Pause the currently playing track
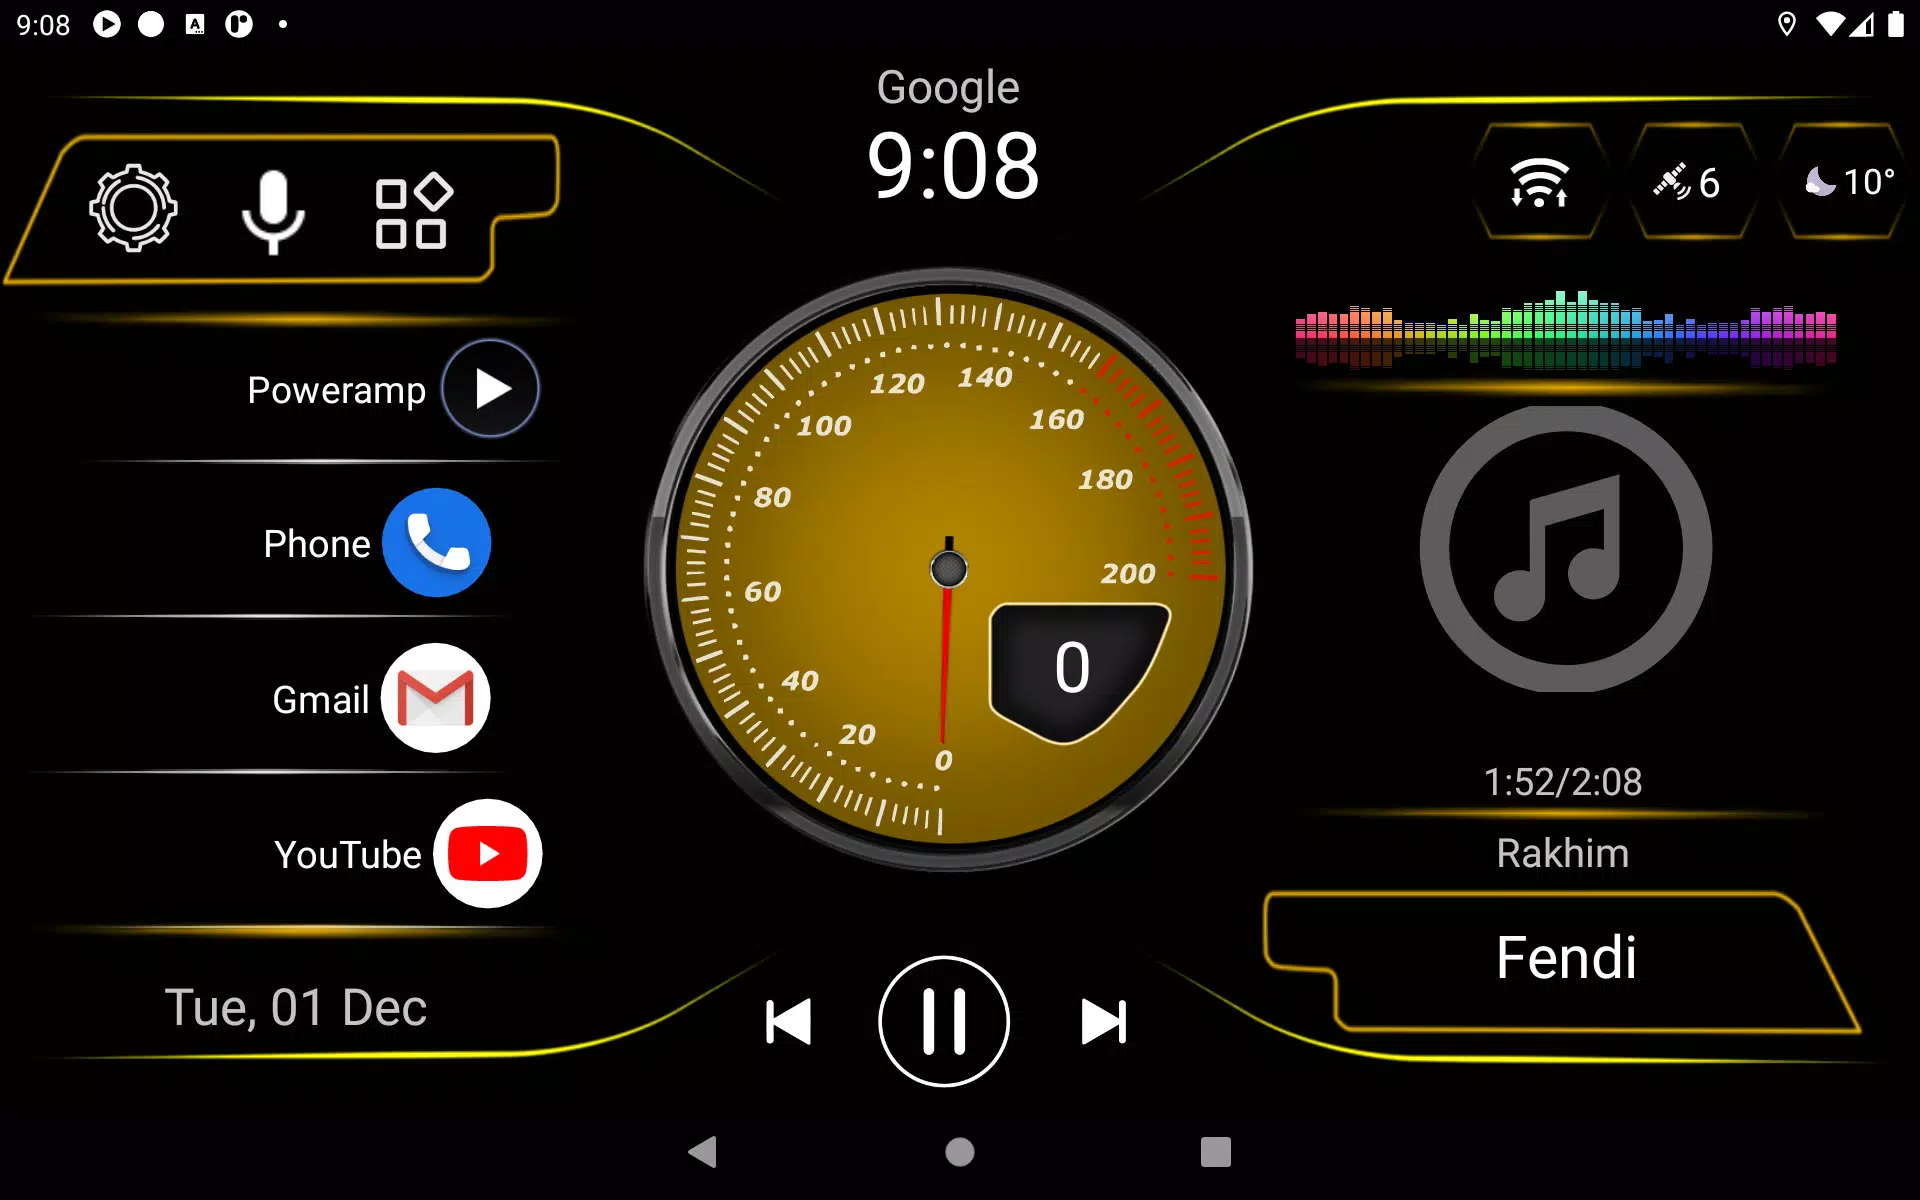The width and height of the screenshot is (1920, 1200). [x=945, y=1022]
